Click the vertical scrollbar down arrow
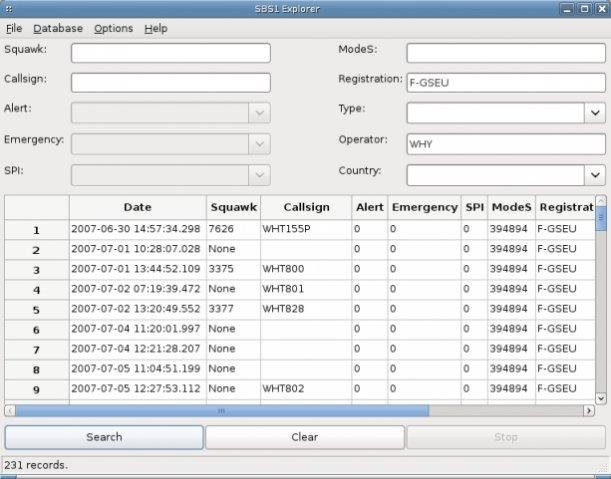611x479 pixels. coord(600,398)
